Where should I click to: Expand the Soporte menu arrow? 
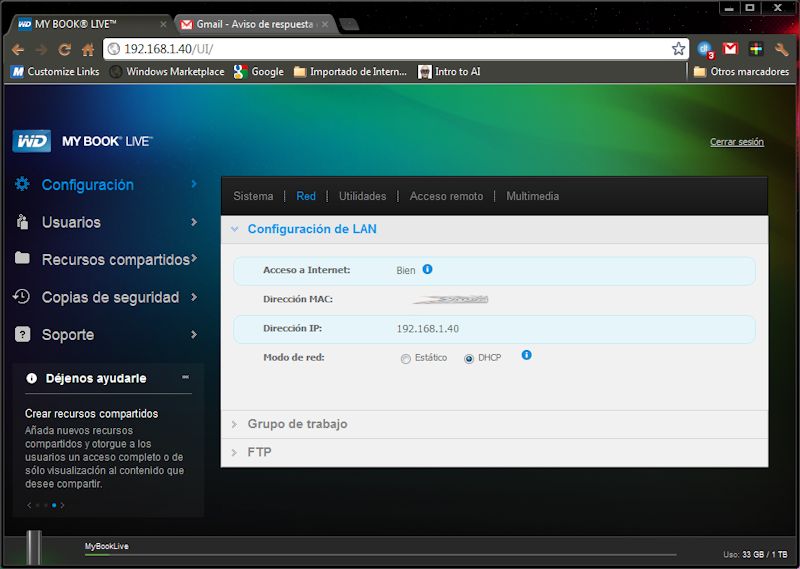pyautogui.click(x=194, y=334)
